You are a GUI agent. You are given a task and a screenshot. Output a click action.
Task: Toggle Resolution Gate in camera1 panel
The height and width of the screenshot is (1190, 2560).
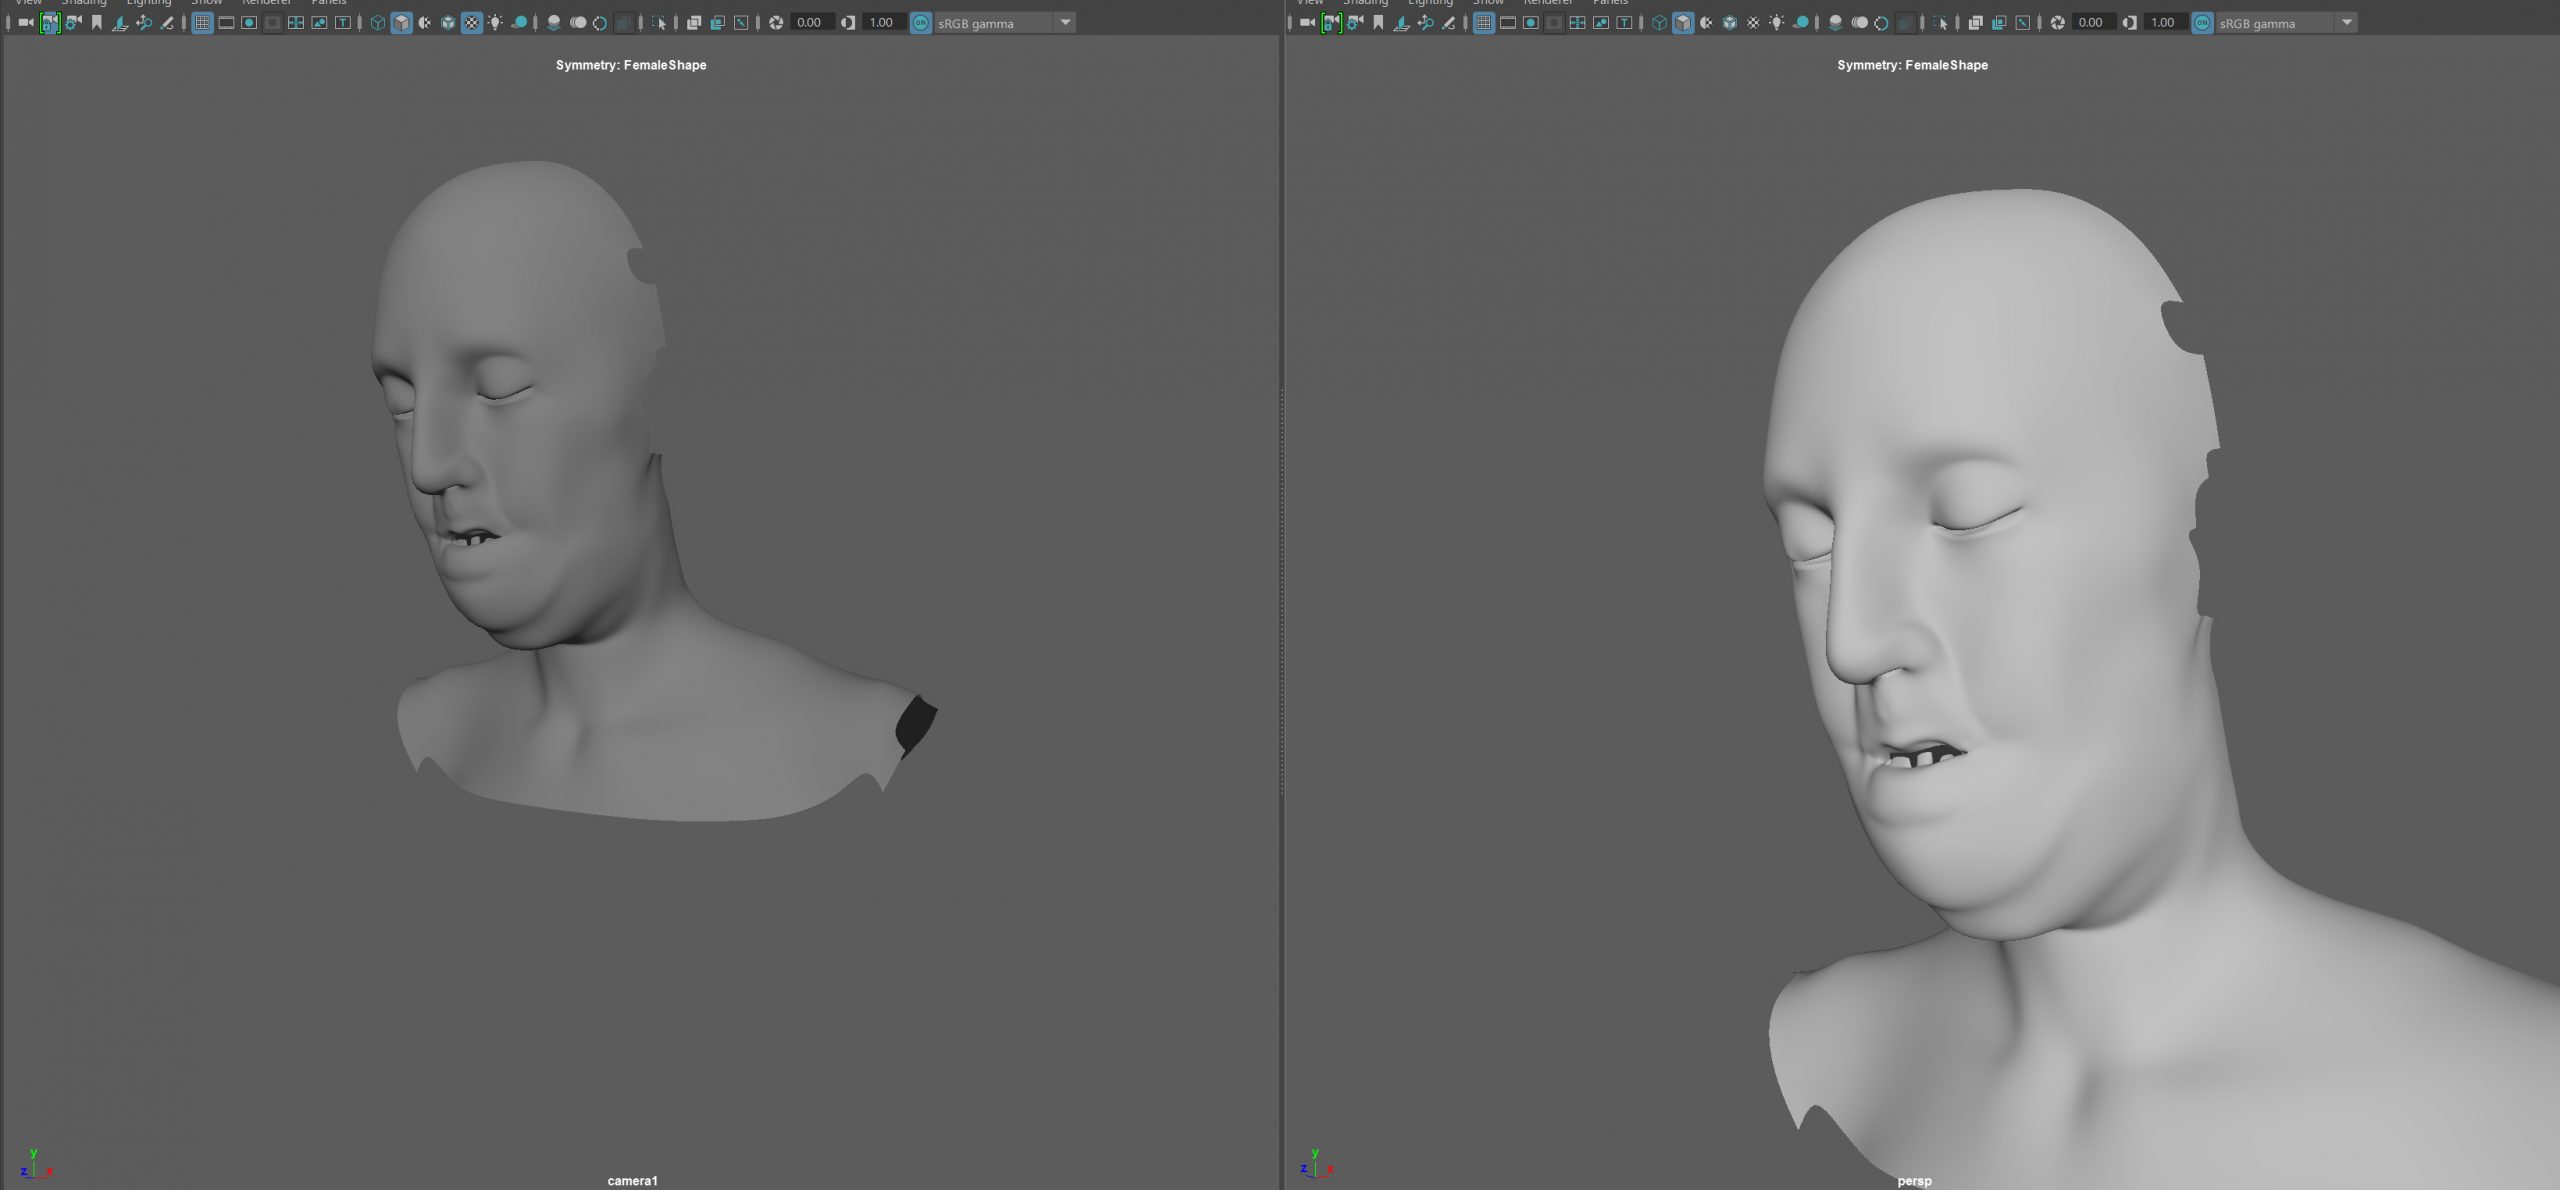point(249,22)
